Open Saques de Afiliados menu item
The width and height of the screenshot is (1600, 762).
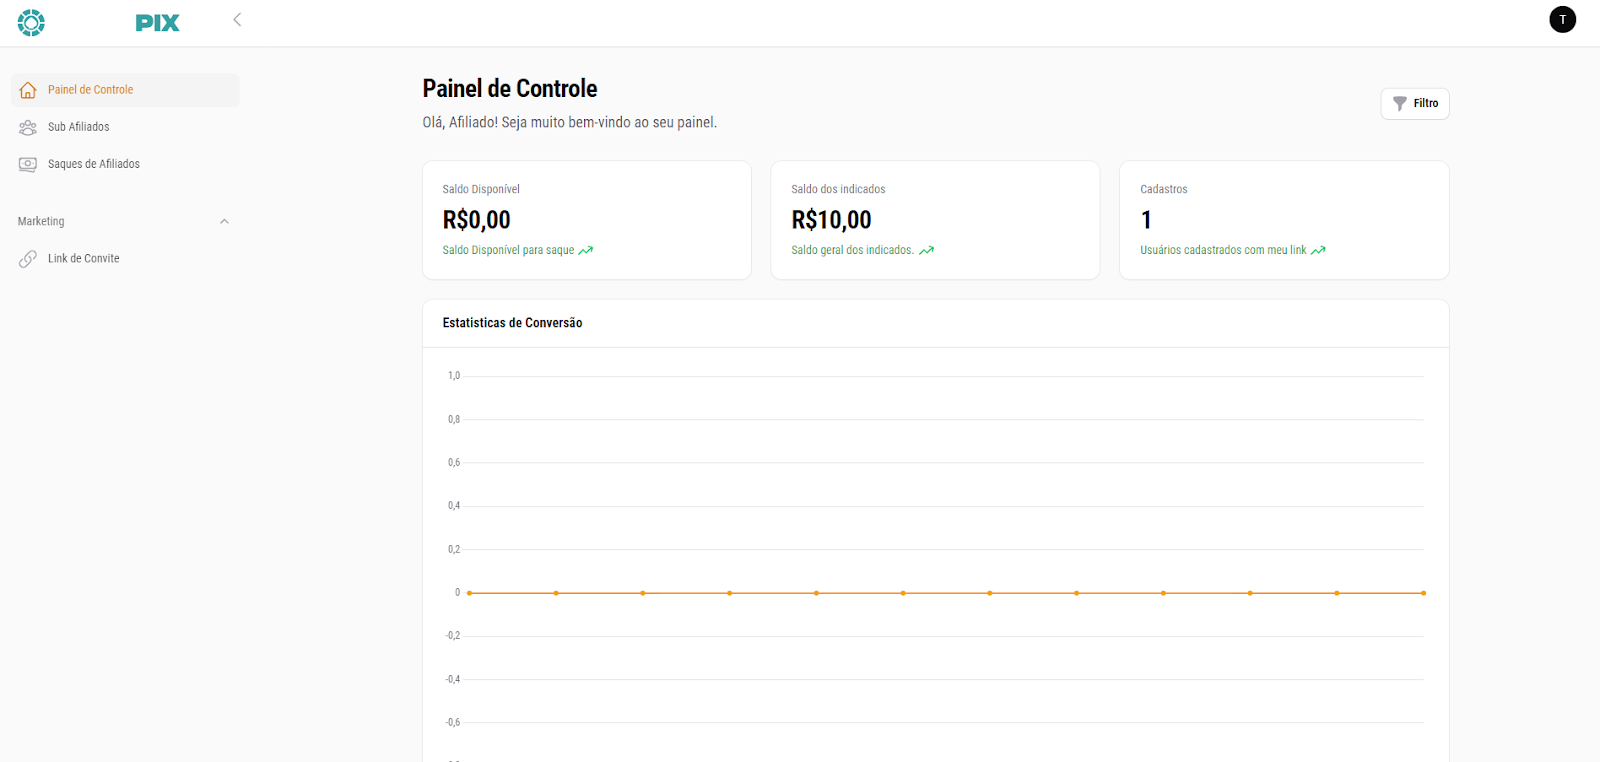pyautogui.click(x=94, y=164)
